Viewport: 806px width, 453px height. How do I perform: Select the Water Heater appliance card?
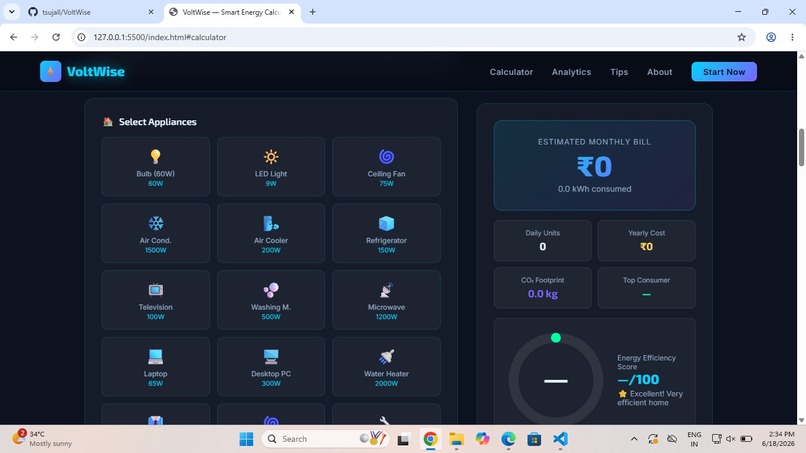(386, 367)
